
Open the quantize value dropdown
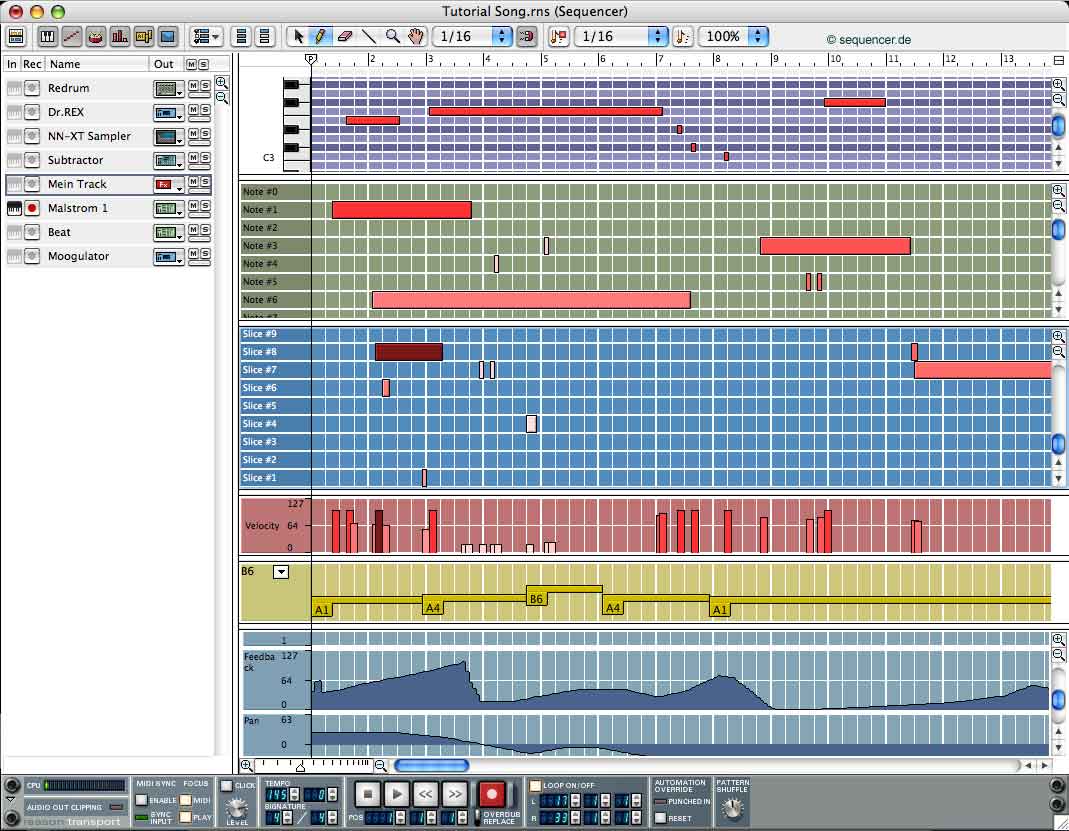coord(656,36)
